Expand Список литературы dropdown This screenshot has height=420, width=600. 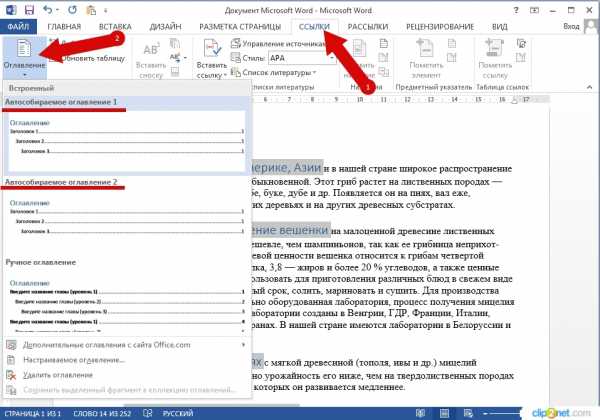coord(274,72)
